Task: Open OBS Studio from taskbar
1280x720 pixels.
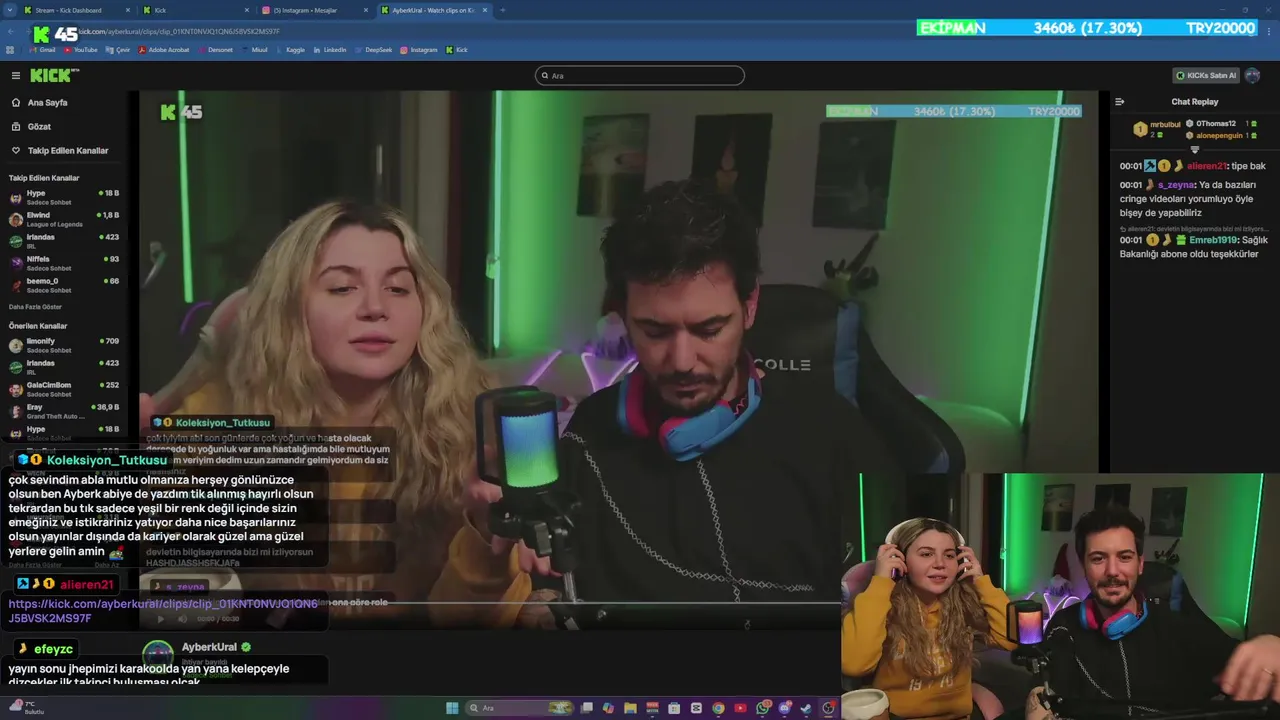Action: 828,708
